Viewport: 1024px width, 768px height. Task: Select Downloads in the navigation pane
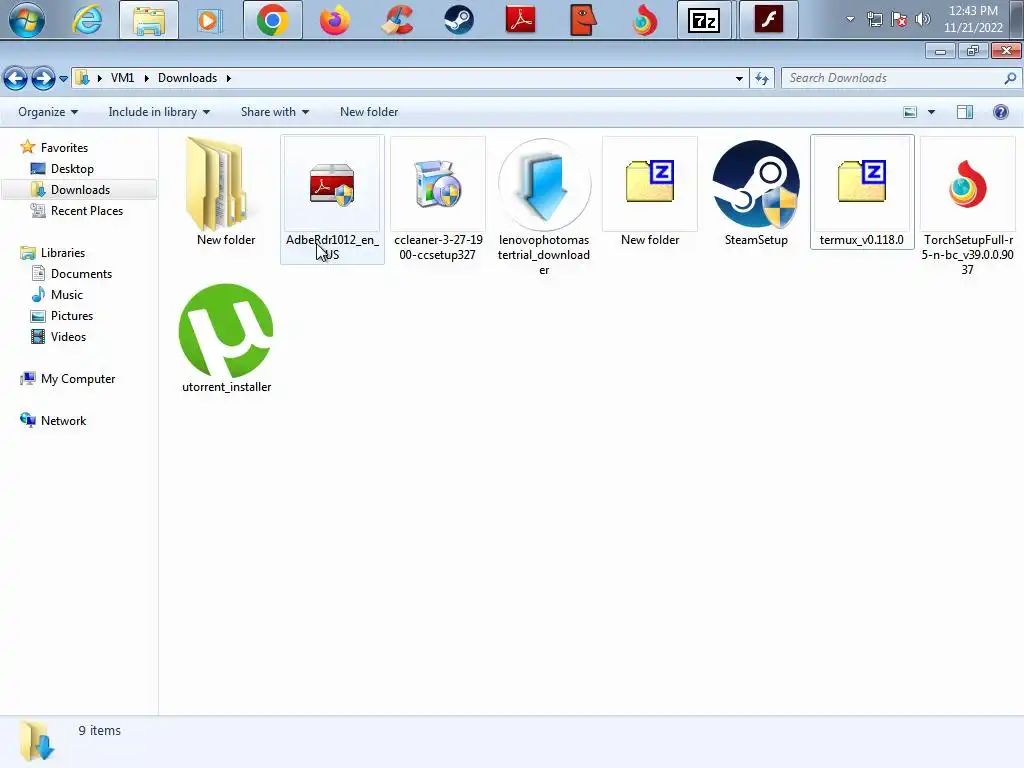click(x=80, y=189)
